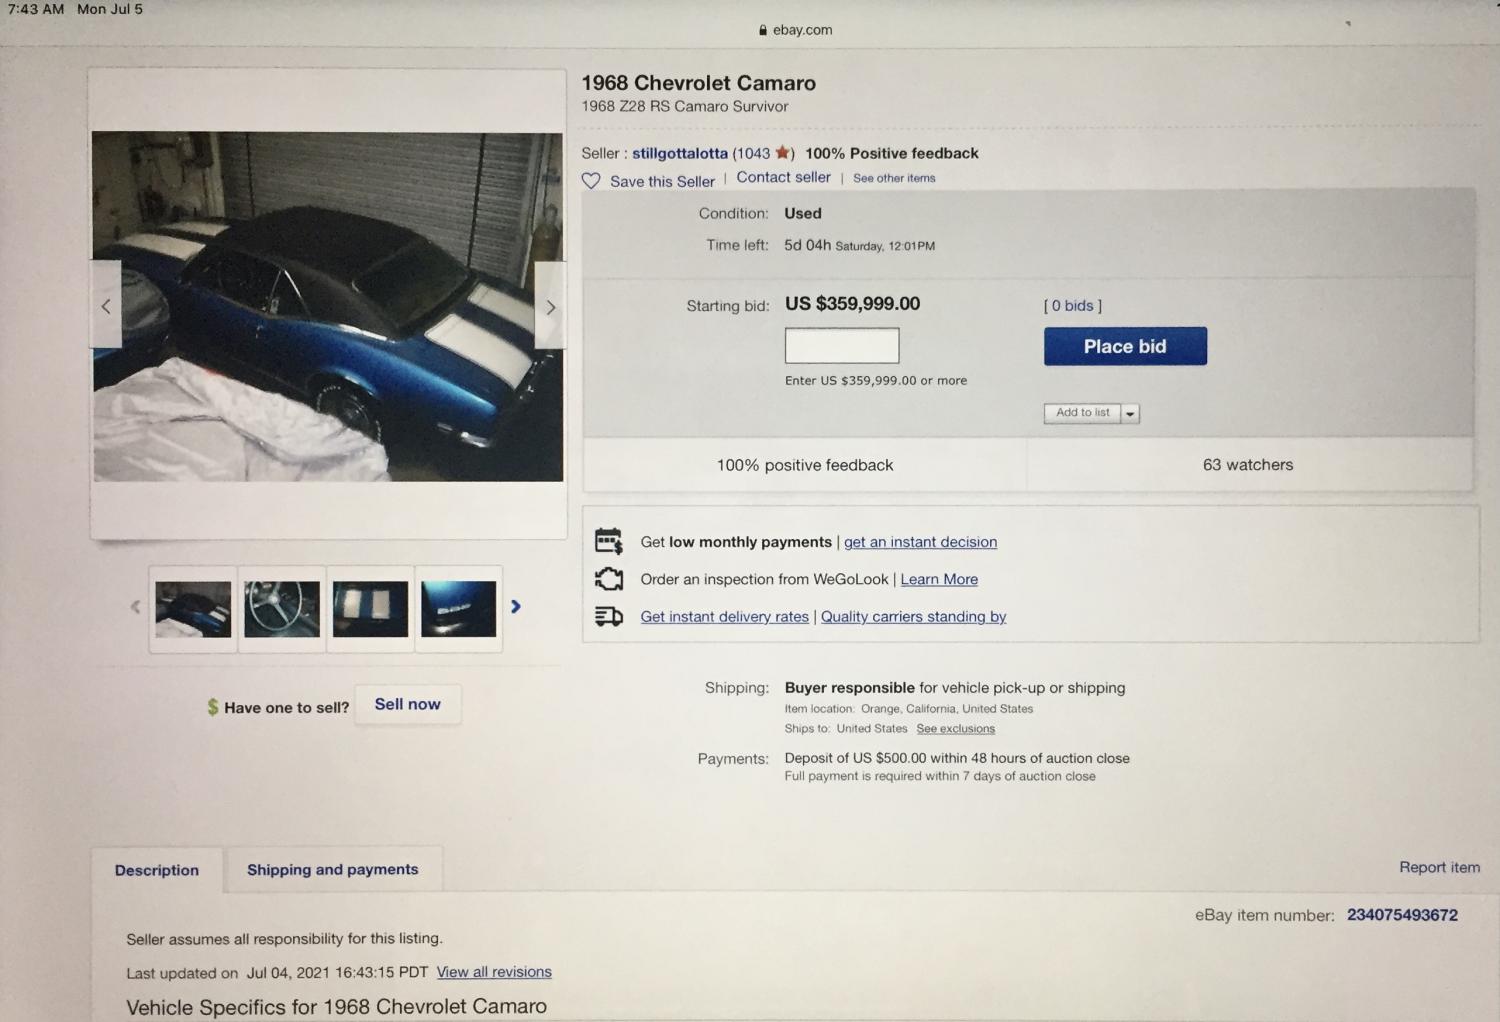
Task: Show next photo with right gallery arrow
Action: [550, 306]
